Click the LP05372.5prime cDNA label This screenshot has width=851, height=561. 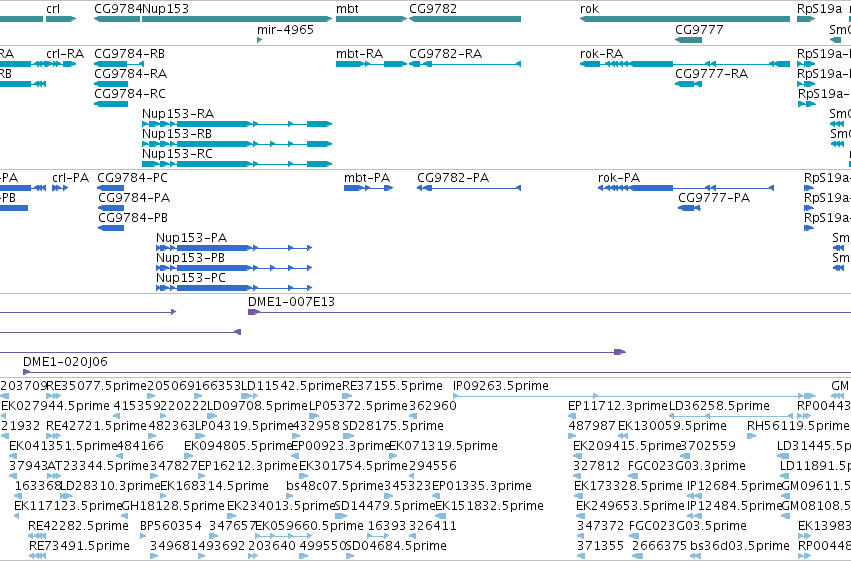358,406
